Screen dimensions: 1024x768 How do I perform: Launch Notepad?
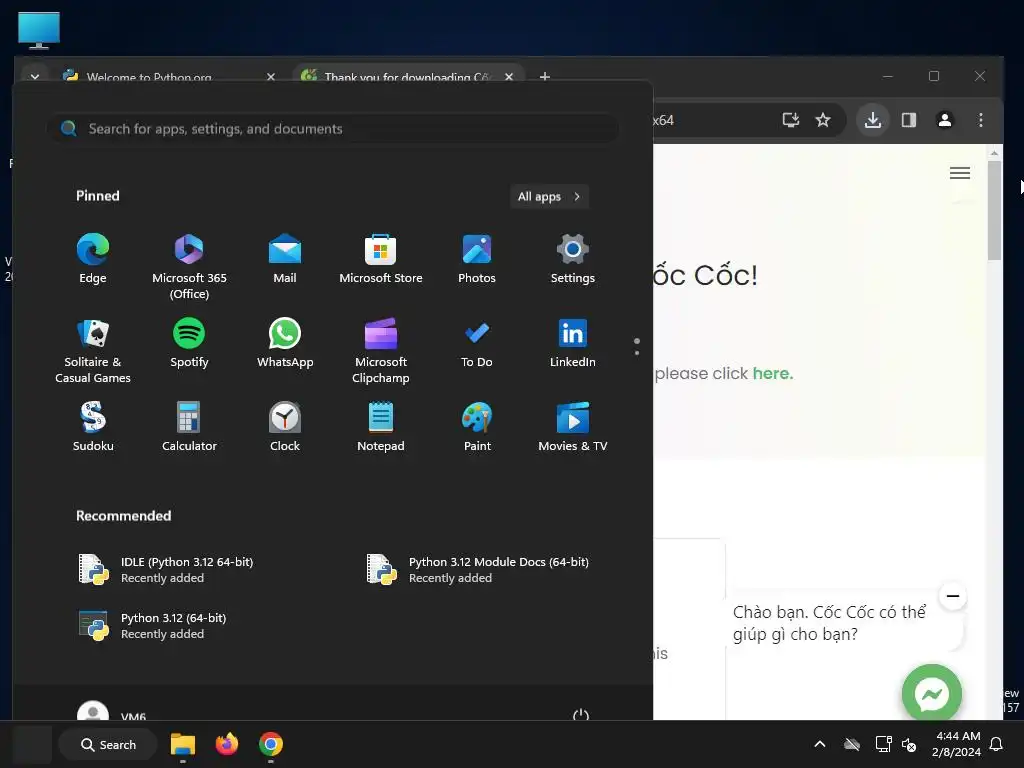click(x=381, y=427)
